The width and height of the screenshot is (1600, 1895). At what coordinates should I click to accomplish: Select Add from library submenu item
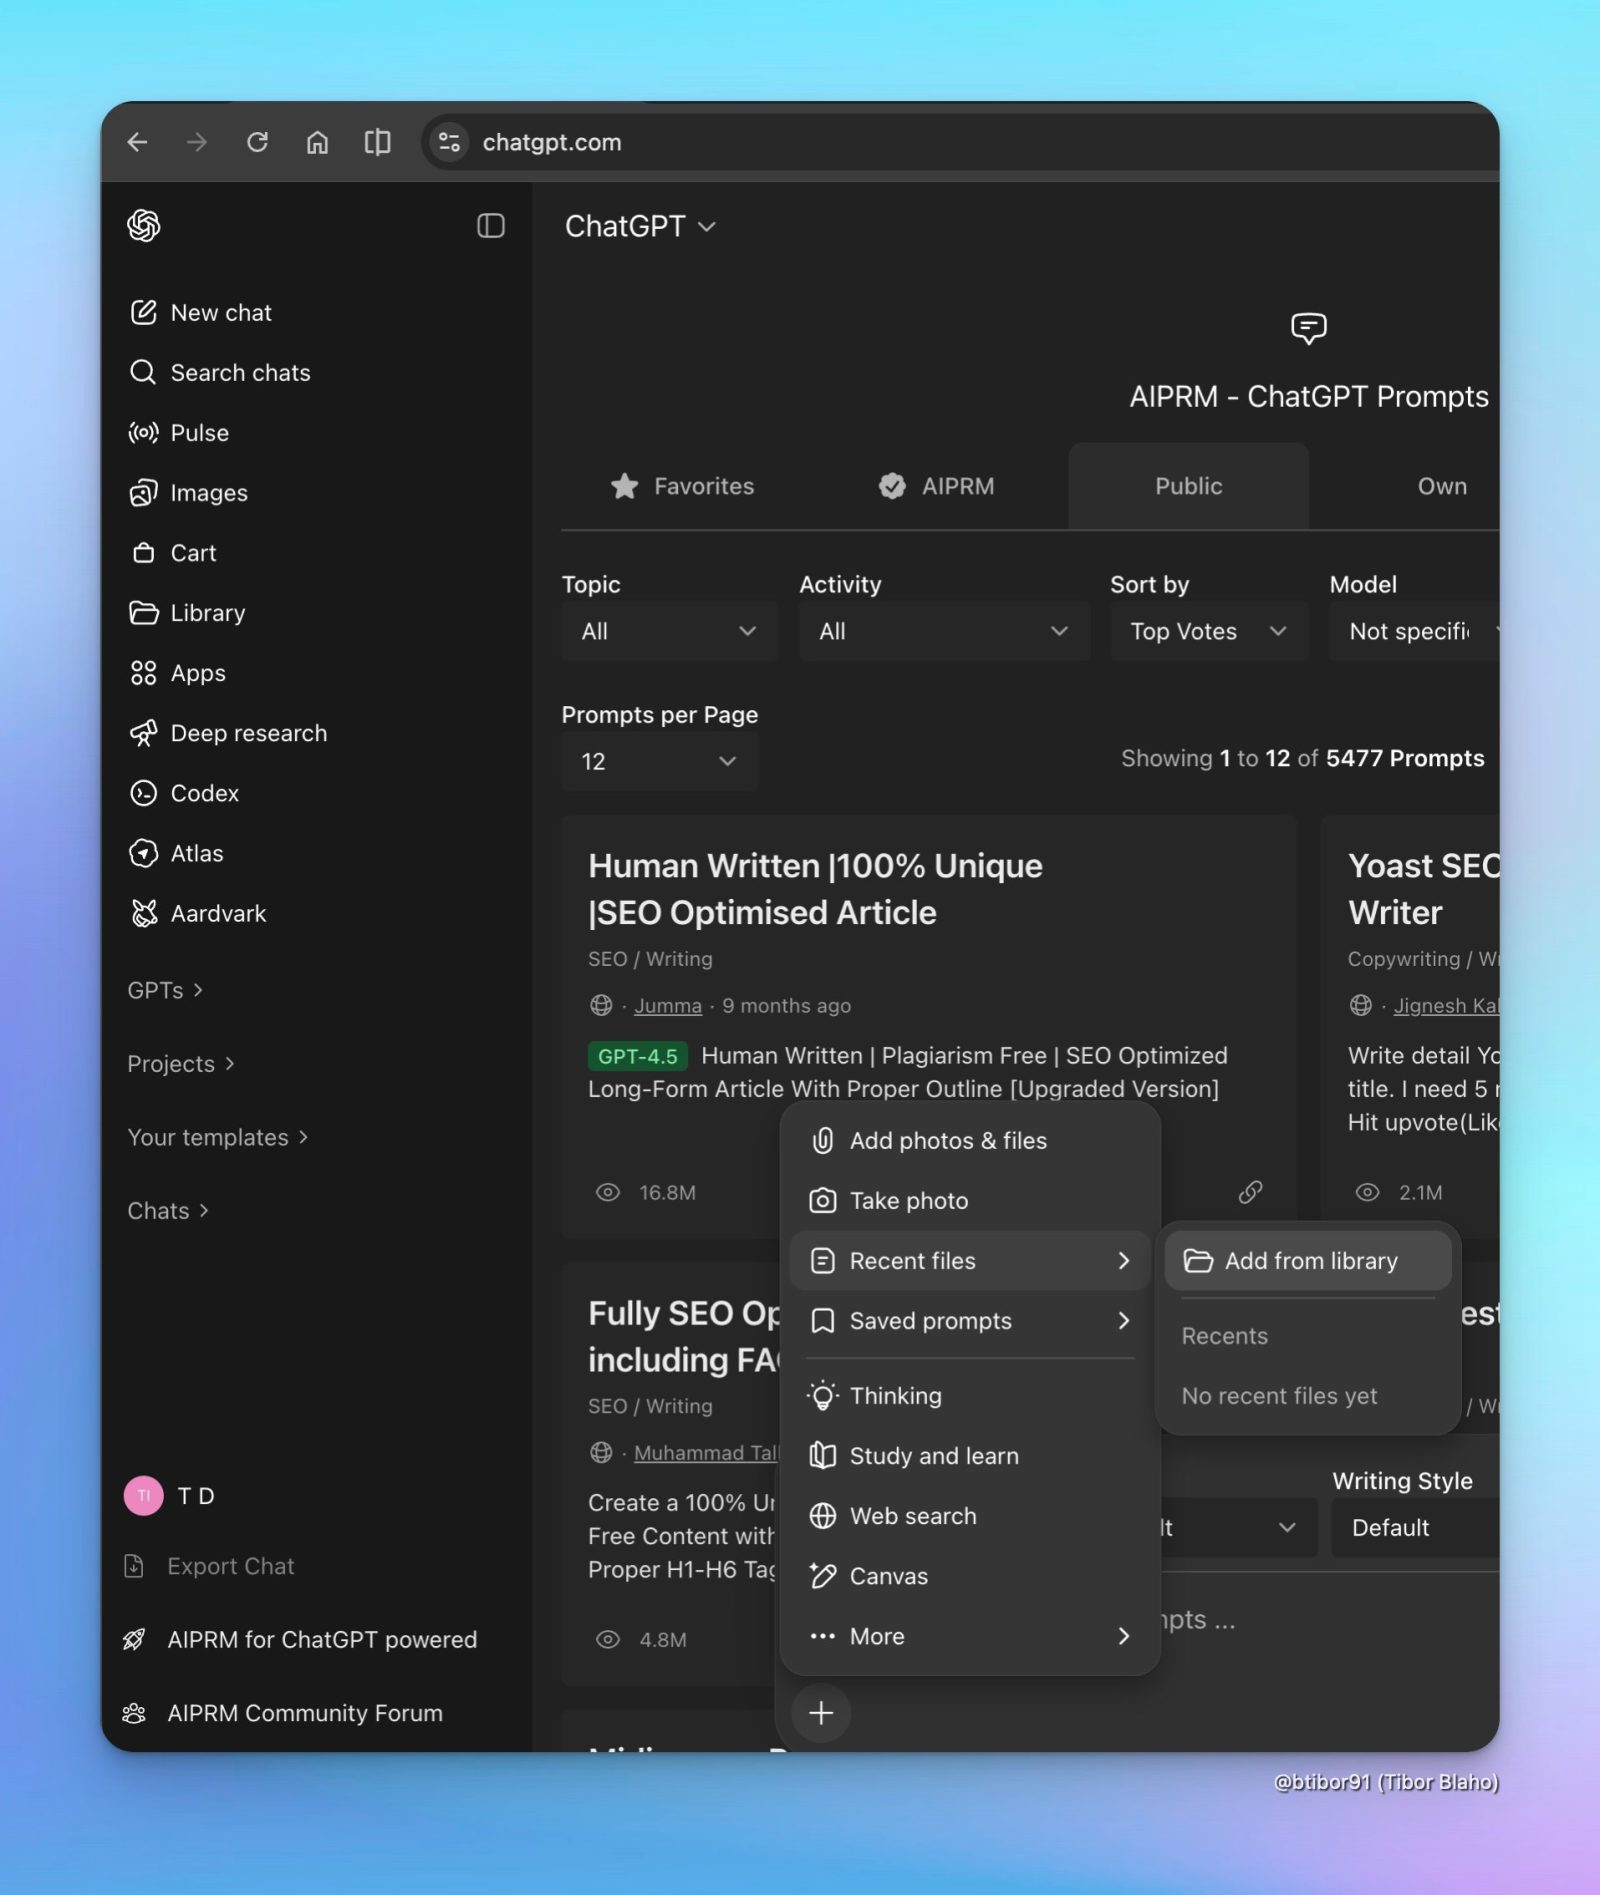pyautogui.click(x=1309, y=1261)
